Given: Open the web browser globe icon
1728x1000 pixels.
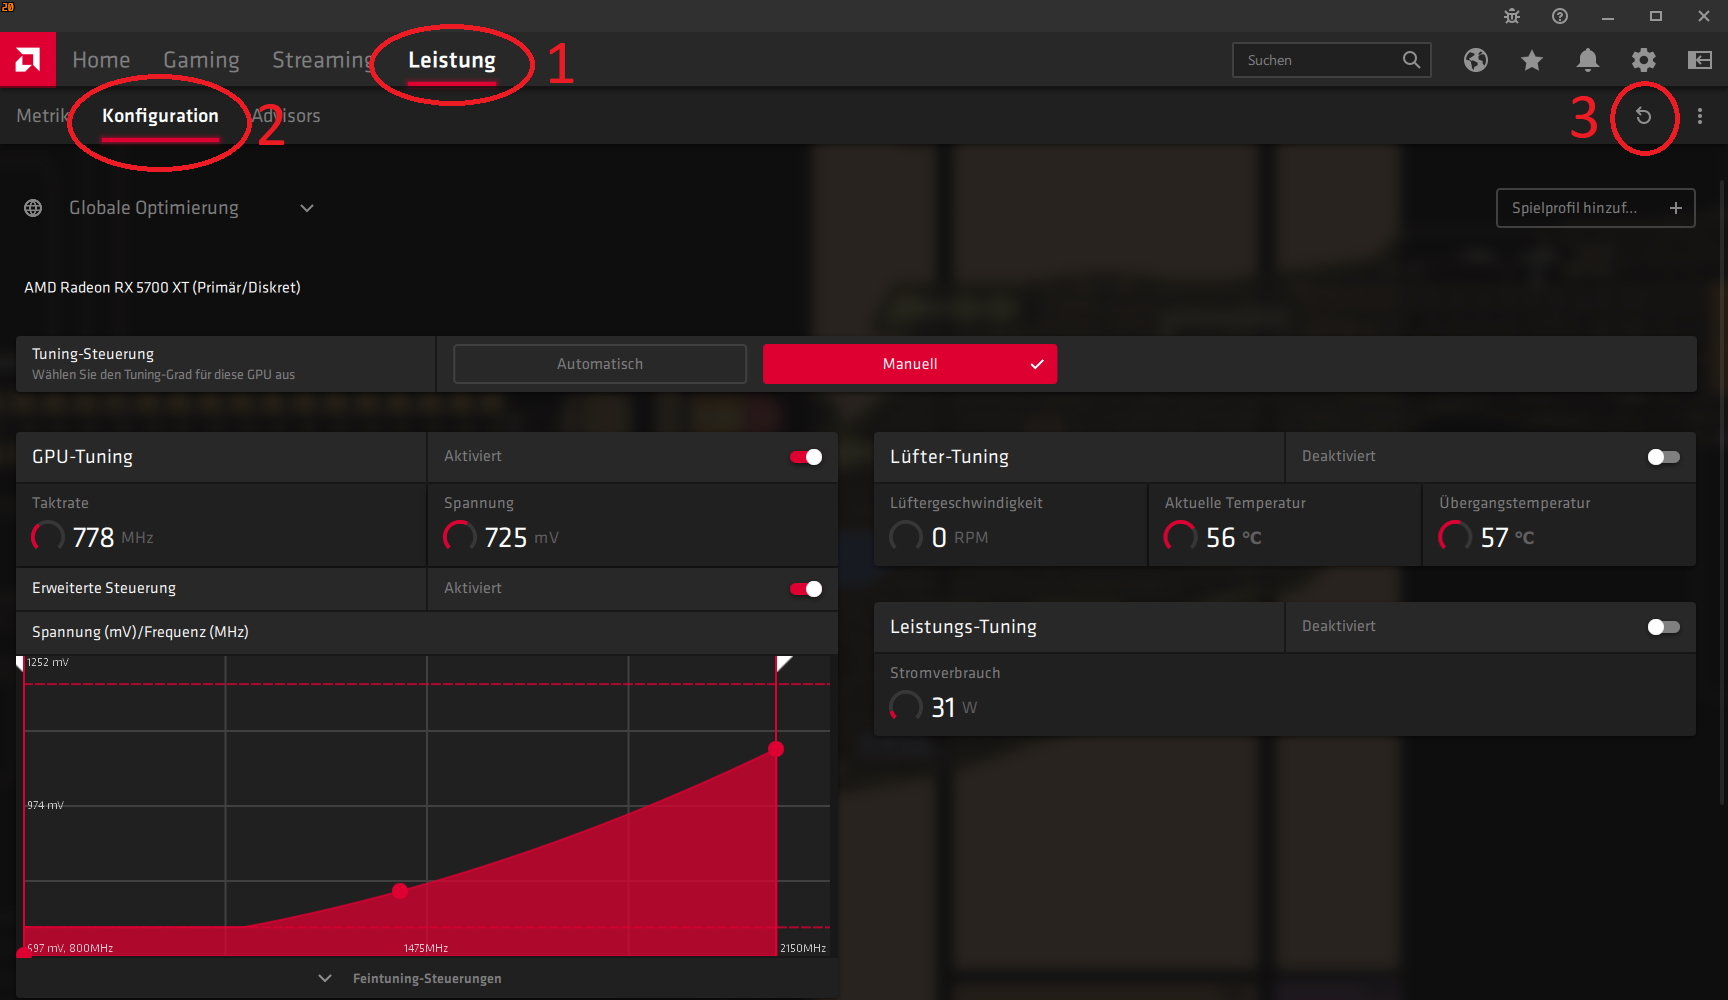Looking at the screenshot, I should 1476,60.
